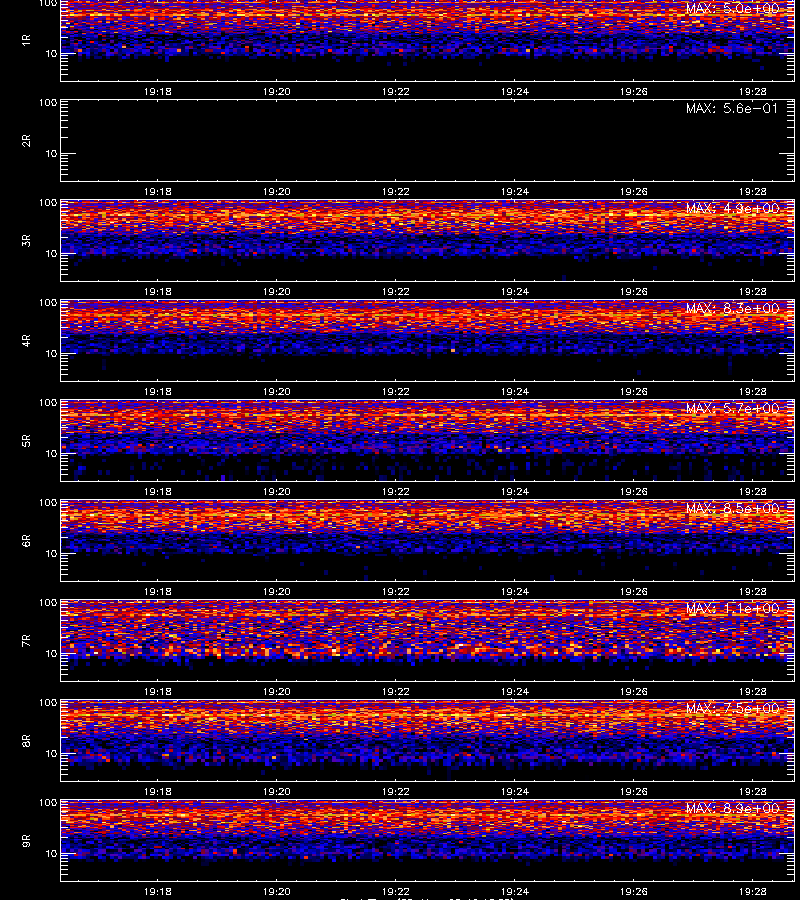Click the 4R panel axis label

coord(26,340)
